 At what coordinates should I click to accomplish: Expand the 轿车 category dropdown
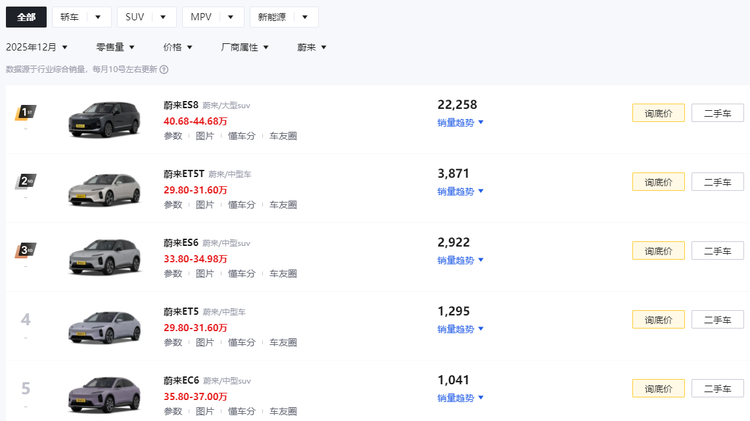[83, 17]
